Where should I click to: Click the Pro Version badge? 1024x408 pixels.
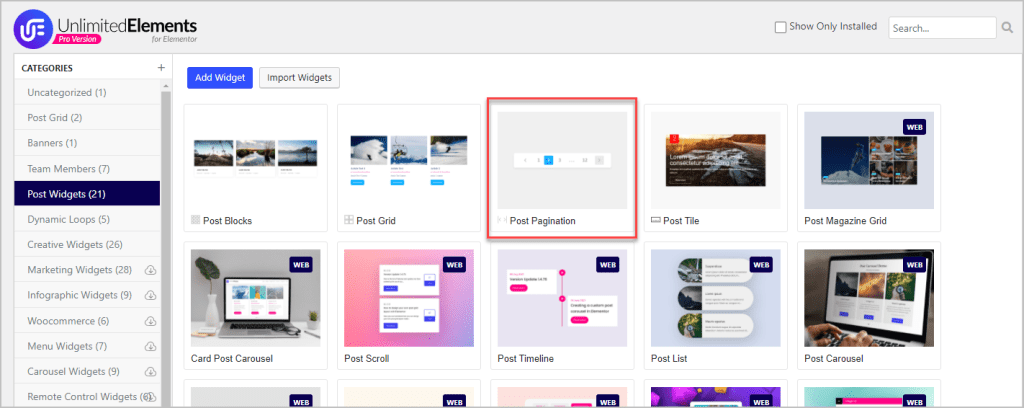pos(78,39)
